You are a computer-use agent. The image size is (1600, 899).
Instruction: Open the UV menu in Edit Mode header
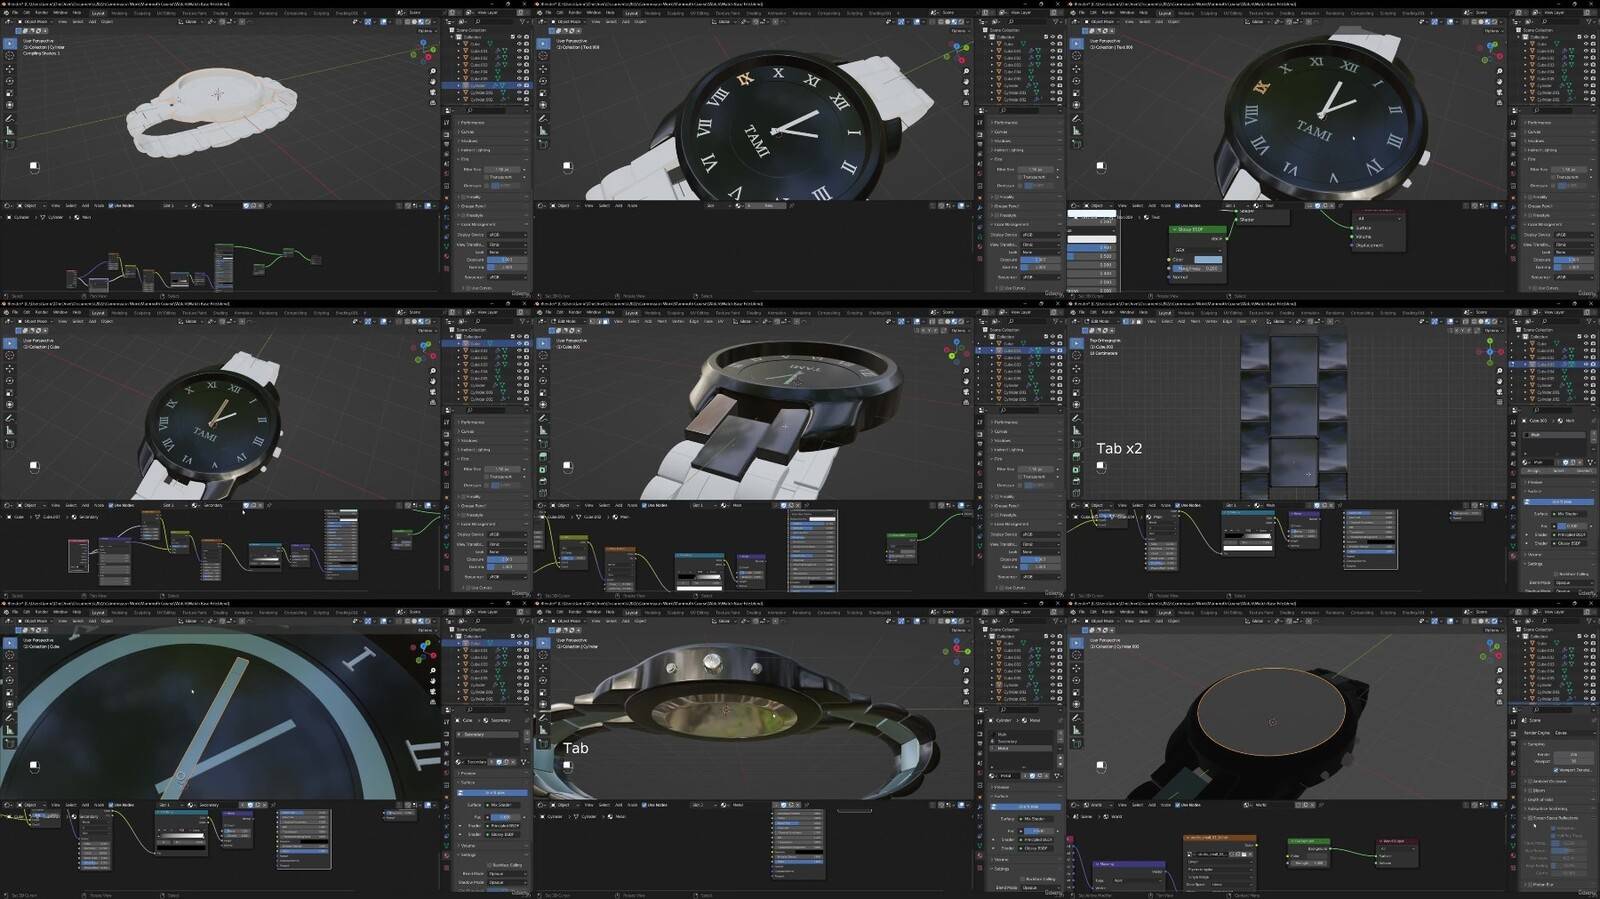pos(1254,321)
